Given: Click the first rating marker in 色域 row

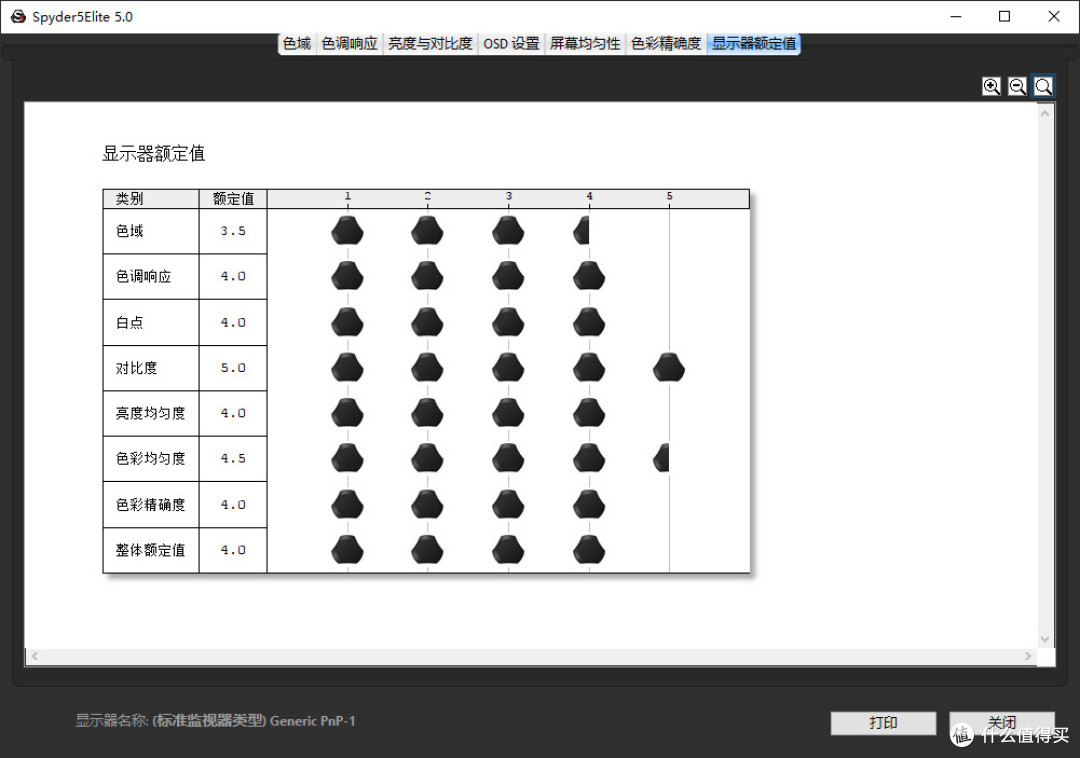Looking at the screenshot, I should point(347,231).
